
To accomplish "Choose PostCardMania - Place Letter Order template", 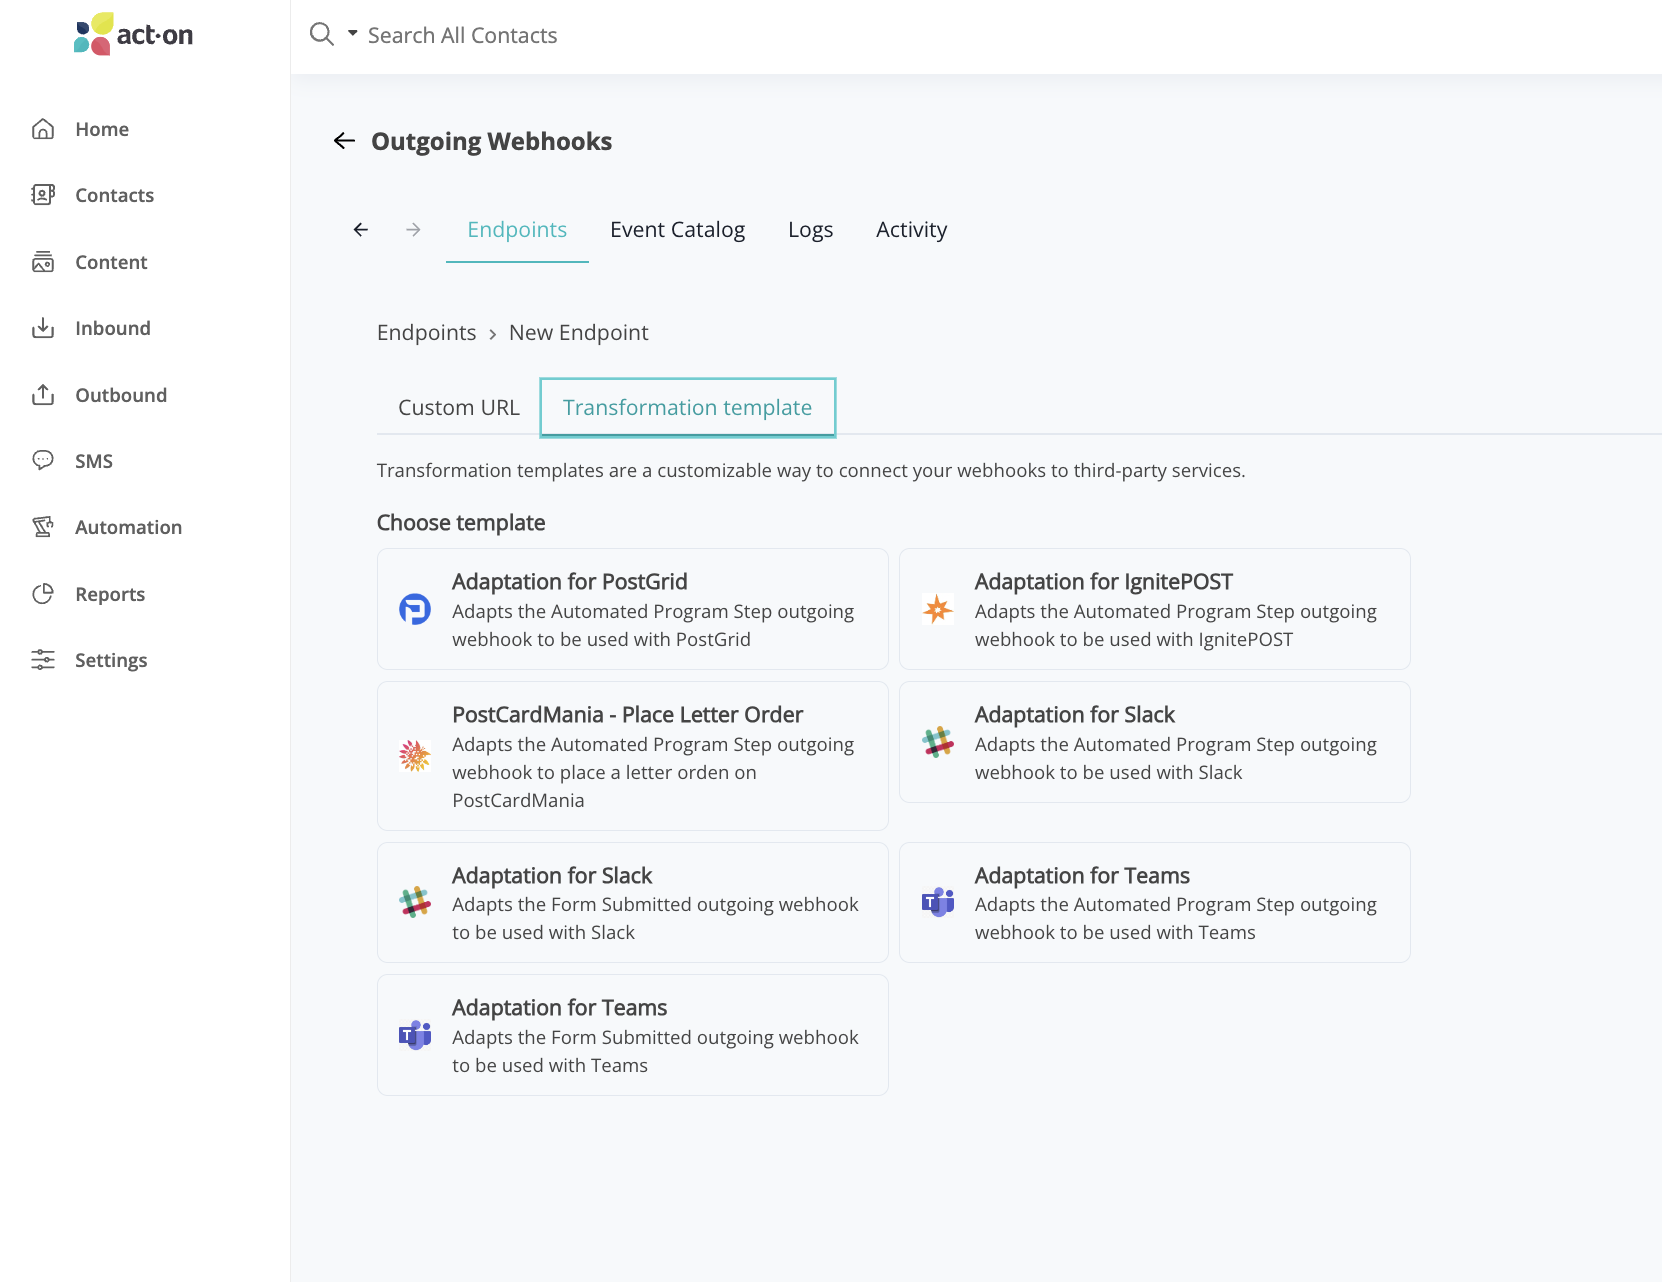I will pyautogui.click(x=632, y=756).
